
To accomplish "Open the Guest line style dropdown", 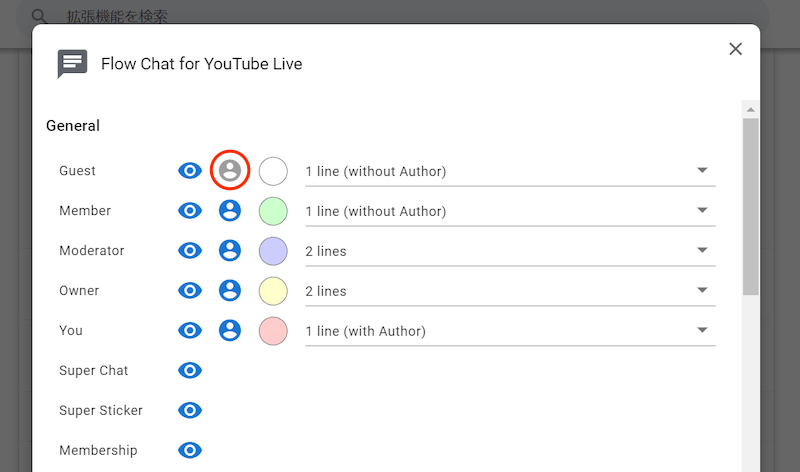I will pos(510,171).
